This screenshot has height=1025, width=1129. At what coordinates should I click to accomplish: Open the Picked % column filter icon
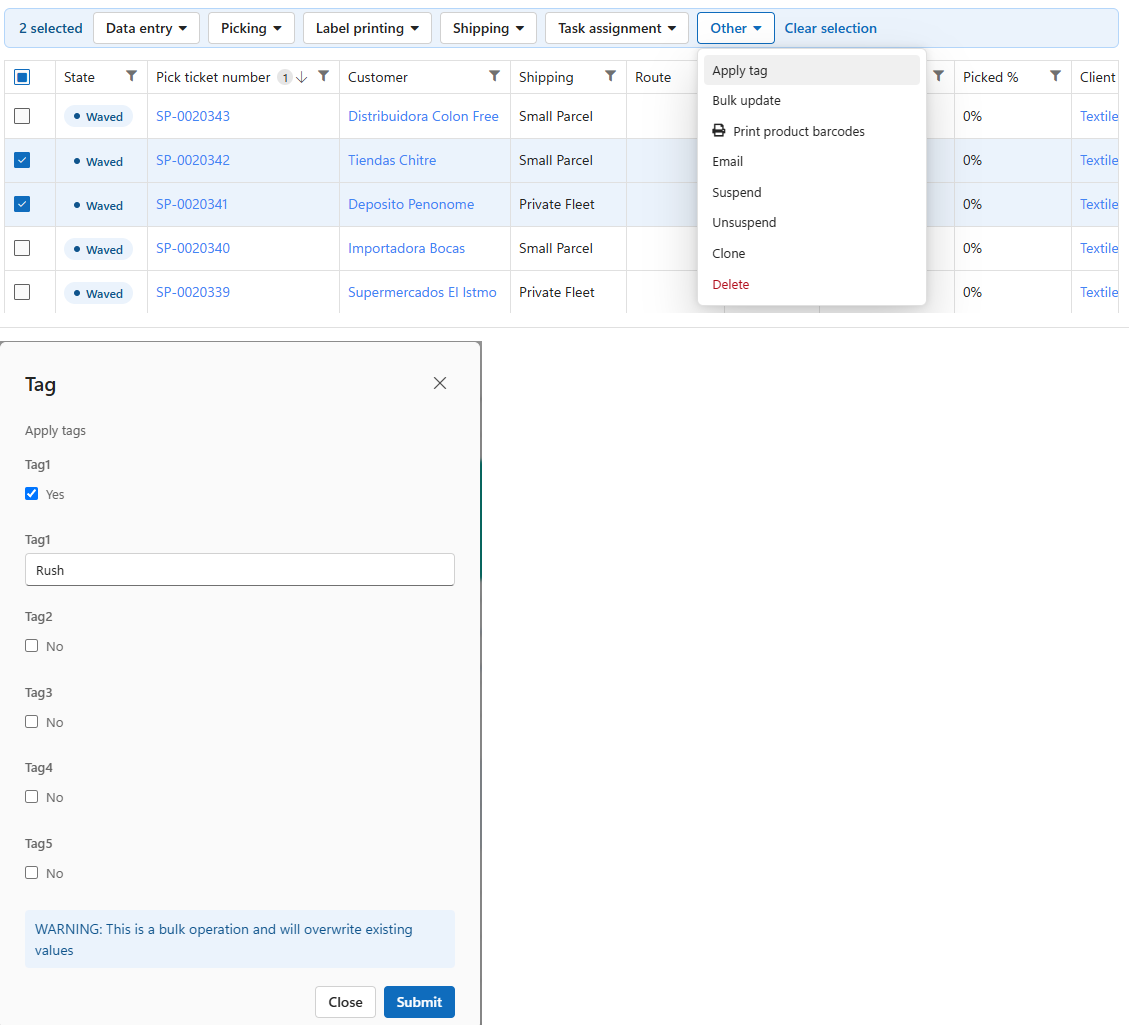click(1056, 76)
